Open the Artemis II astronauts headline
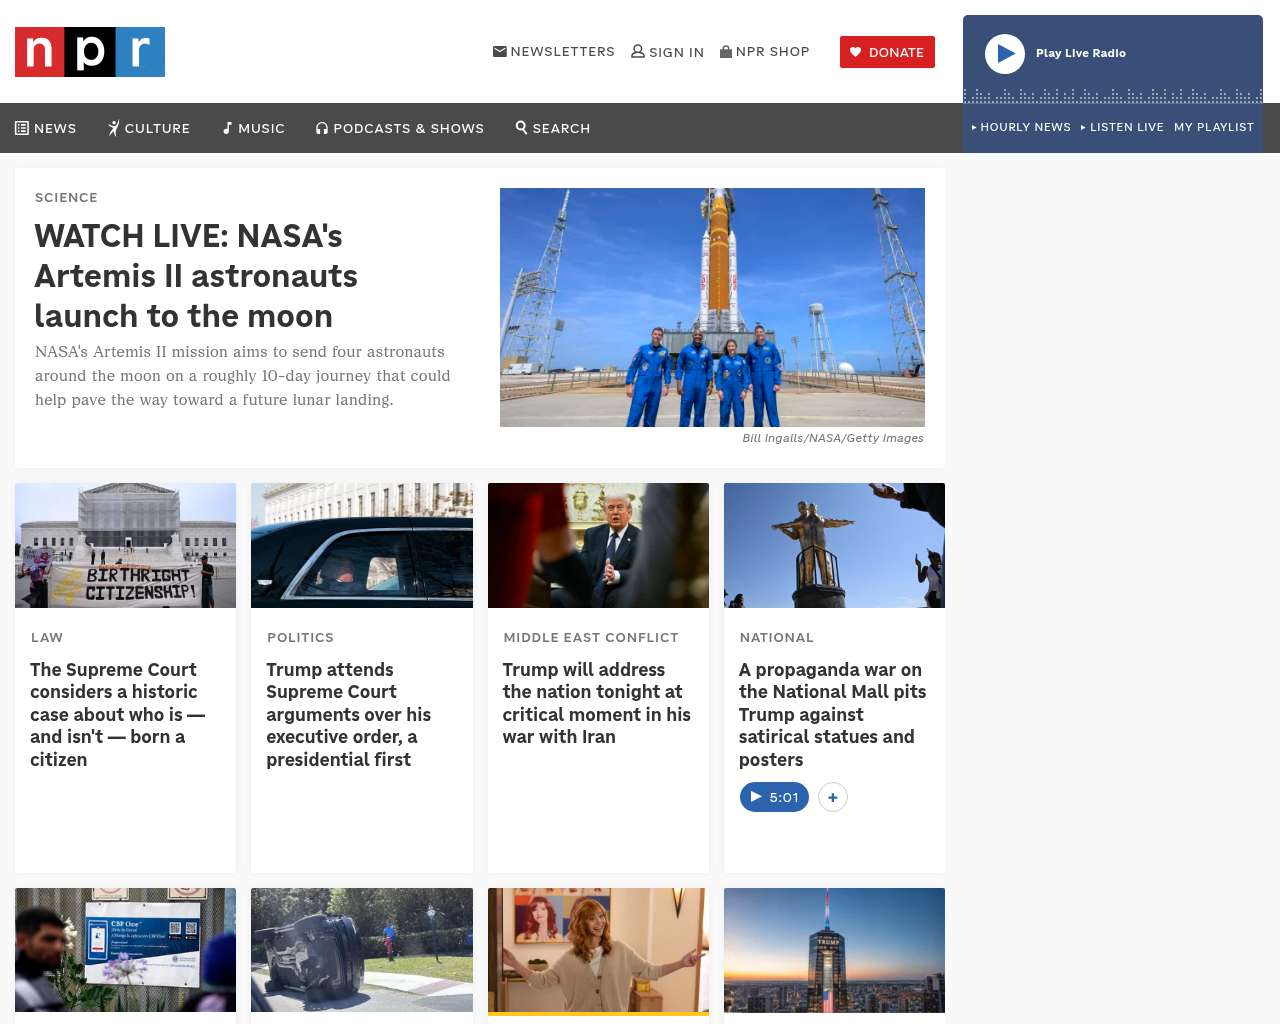The height and width of the screenshot is (1024, 1280). coord(196,276)
